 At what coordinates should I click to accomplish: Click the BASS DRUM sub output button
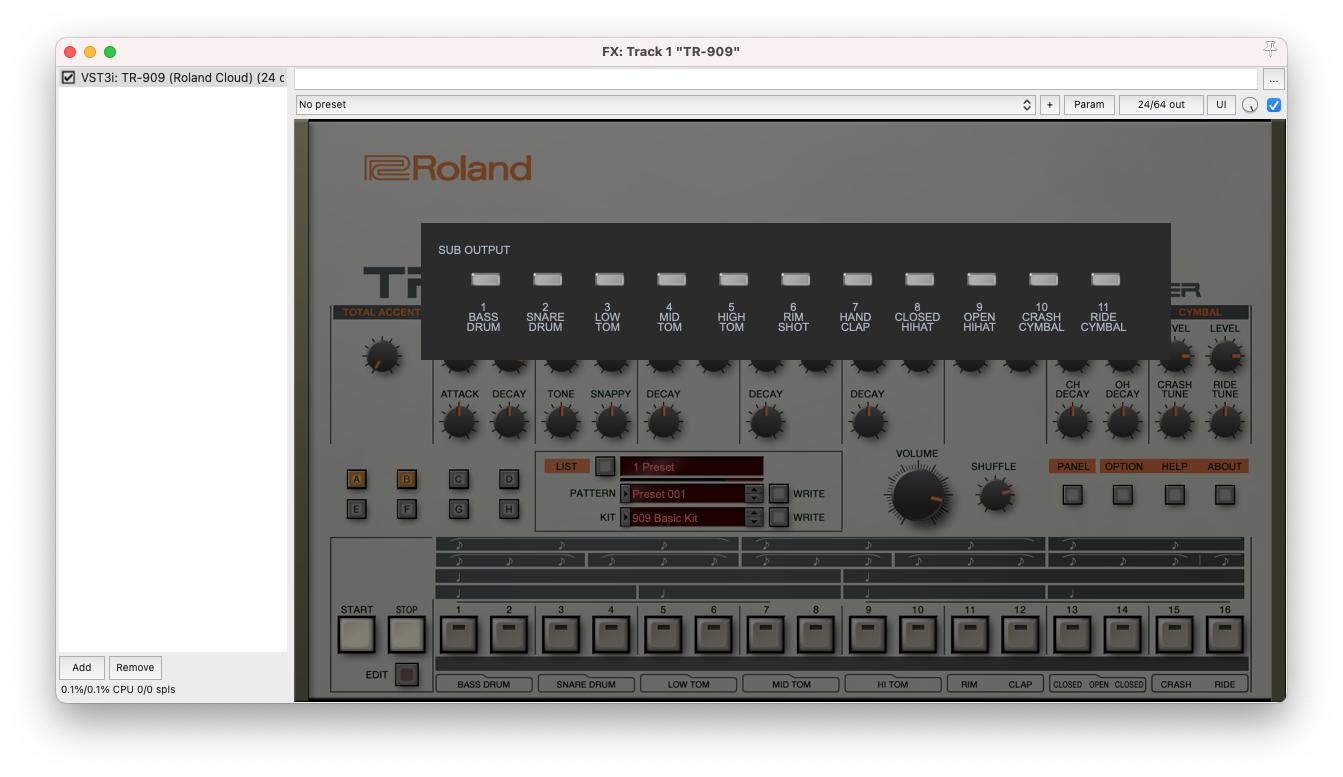click(485, 279)
